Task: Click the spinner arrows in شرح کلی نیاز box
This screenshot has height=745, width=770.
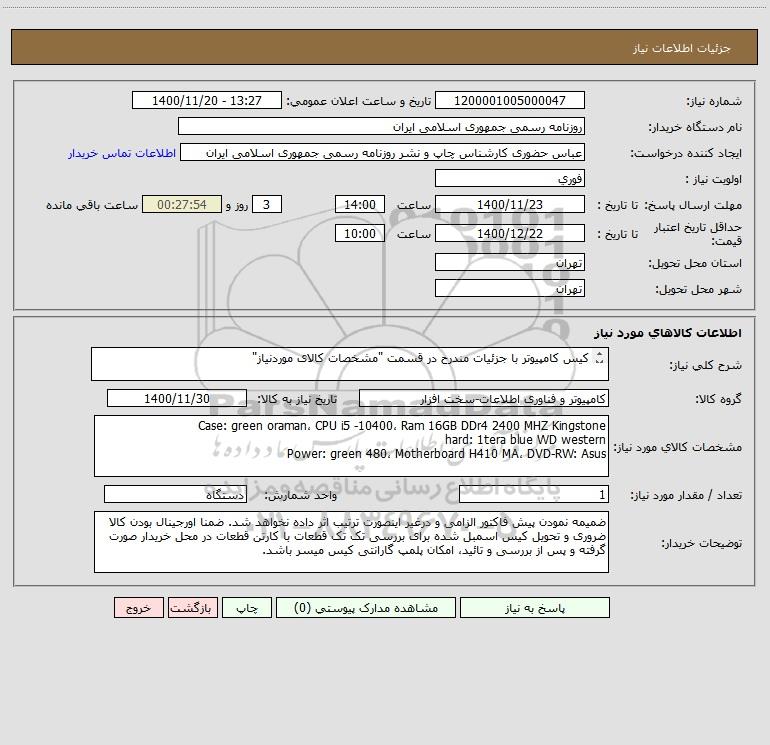Action: [599, 359]
